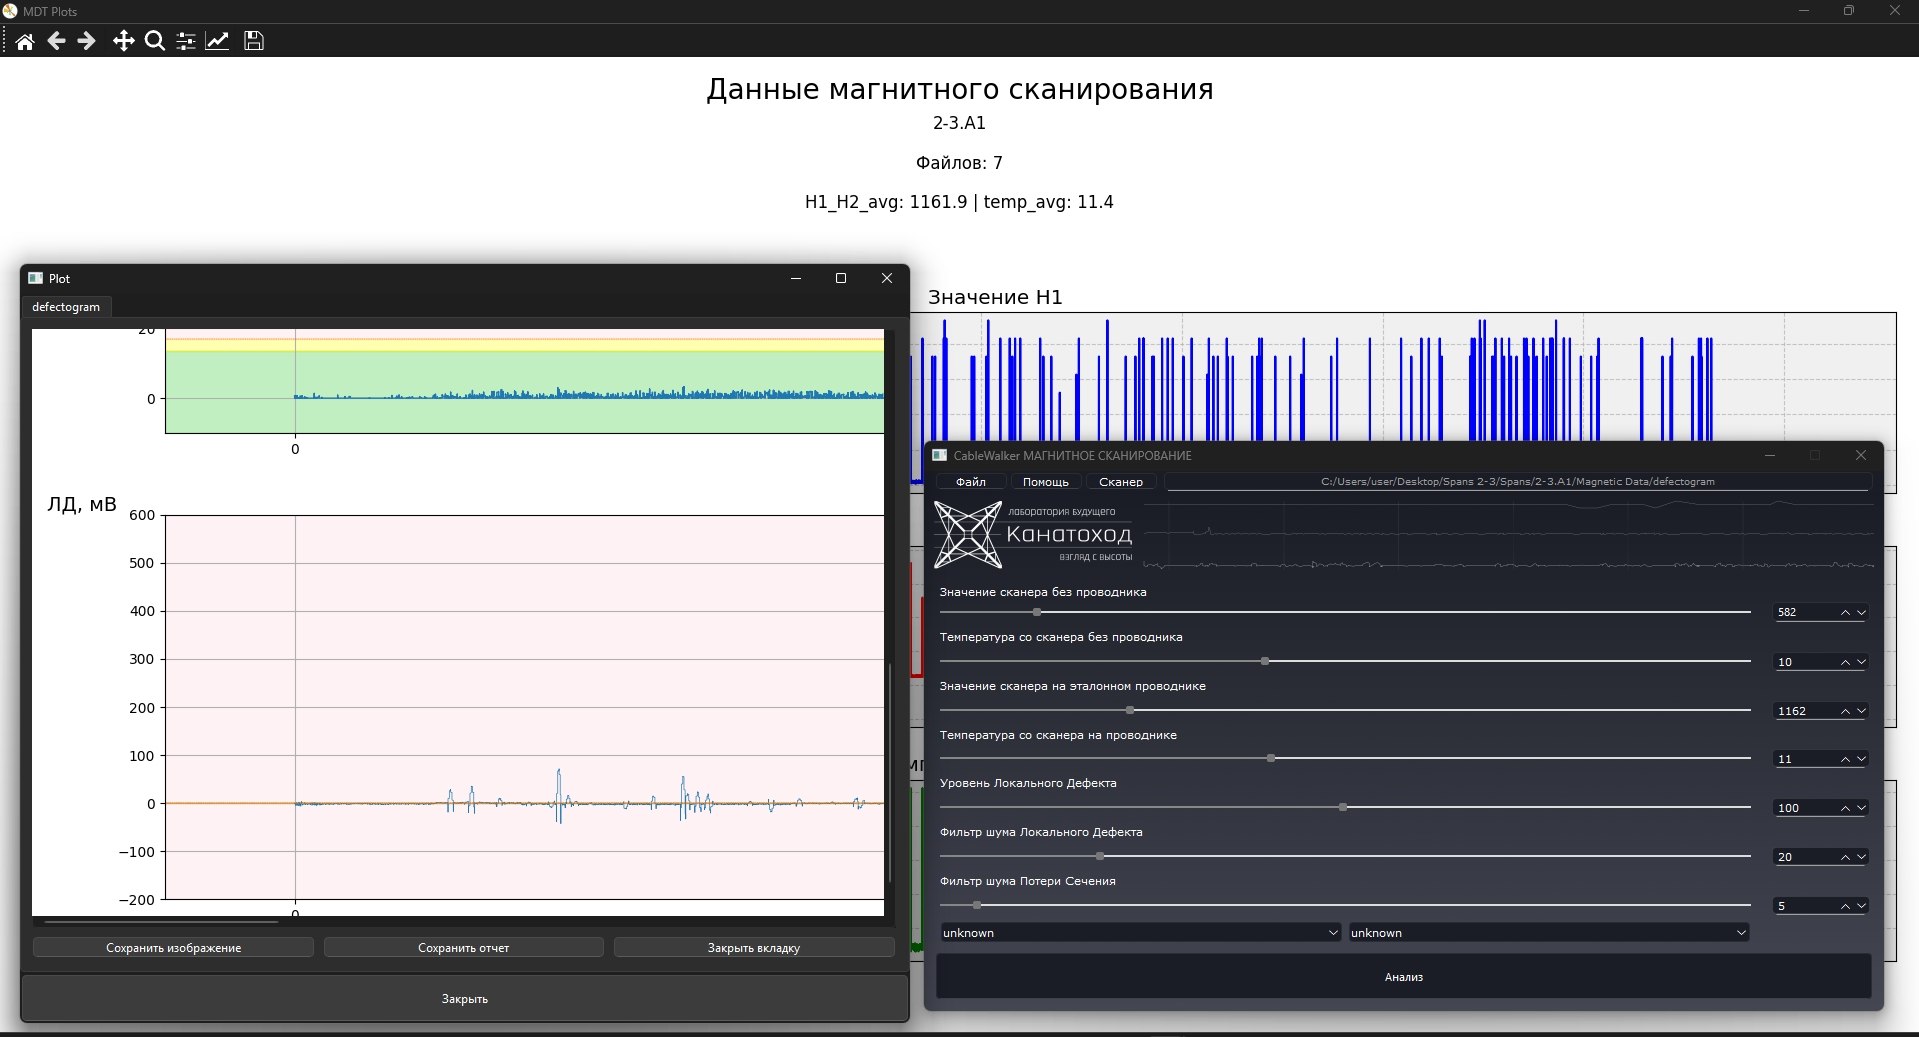Click the 1162 reference conductor value field
Viewport: 1919px width, 1037px height.
pyautogui.click(x=1805, y=711)
